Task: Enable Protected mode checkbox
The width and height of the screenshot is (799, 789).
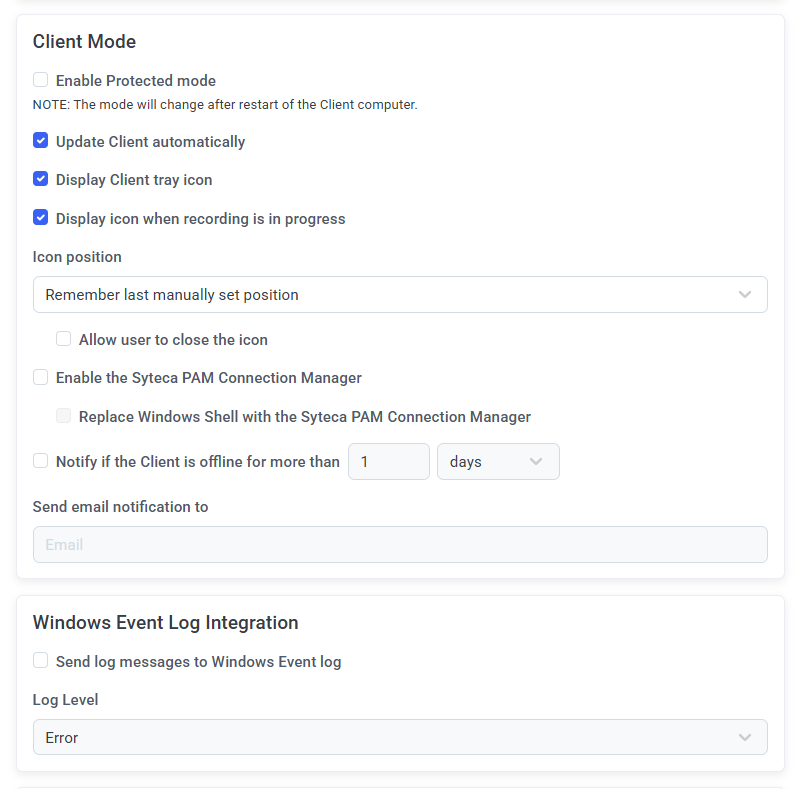Action: (41, 80)
